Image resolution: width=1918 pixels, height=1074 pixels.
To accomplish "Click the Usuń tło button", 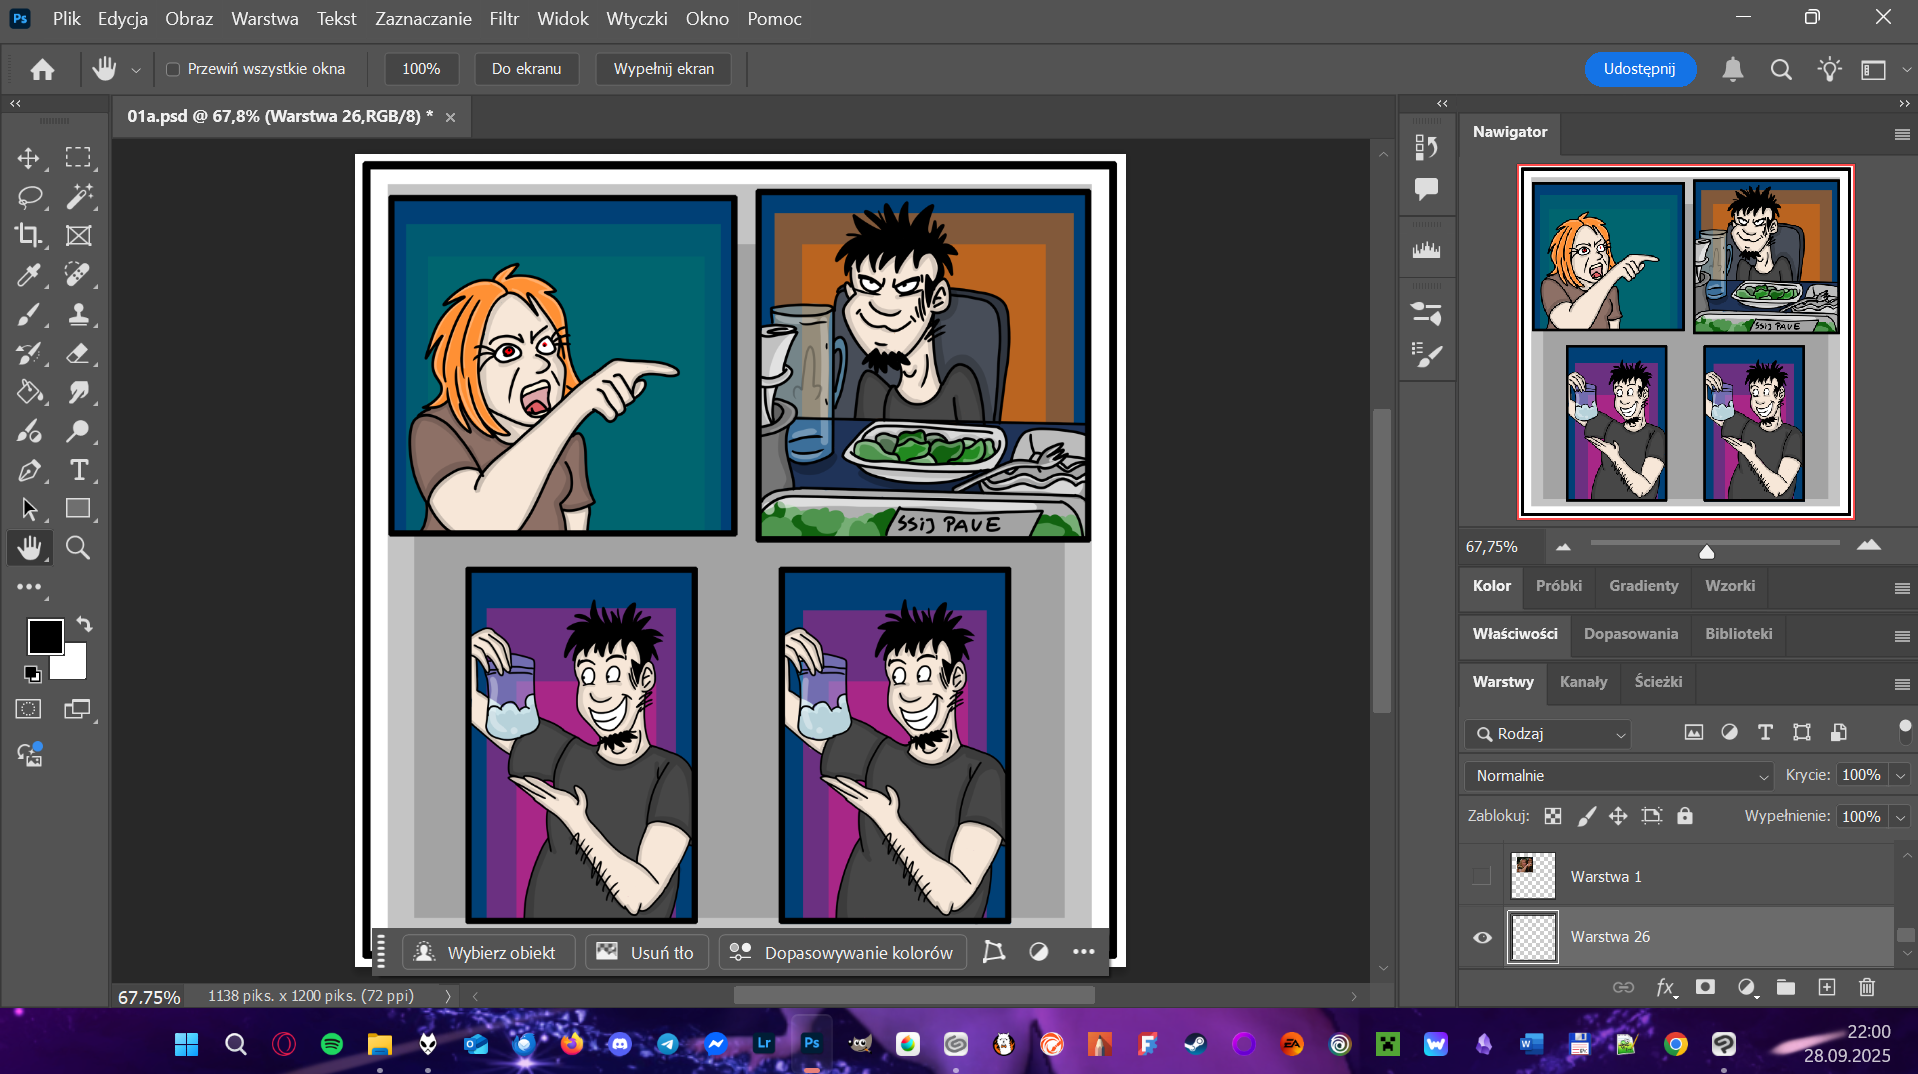I will pyautogui.click(x=646, y=952).
